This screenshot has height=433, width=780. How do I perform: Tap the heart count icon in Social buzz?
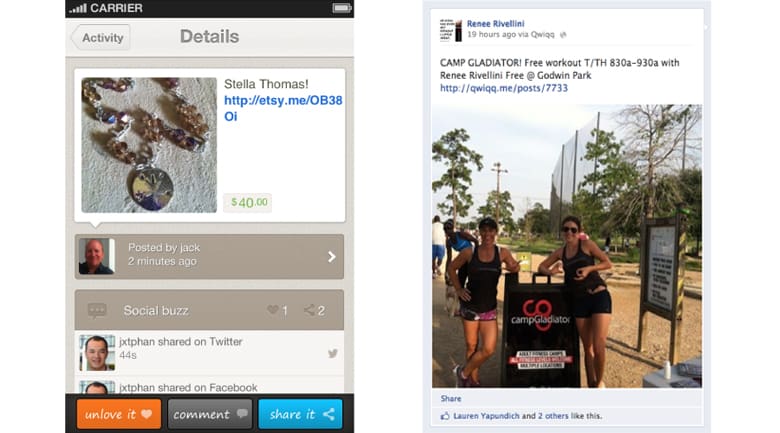(273, 310)
